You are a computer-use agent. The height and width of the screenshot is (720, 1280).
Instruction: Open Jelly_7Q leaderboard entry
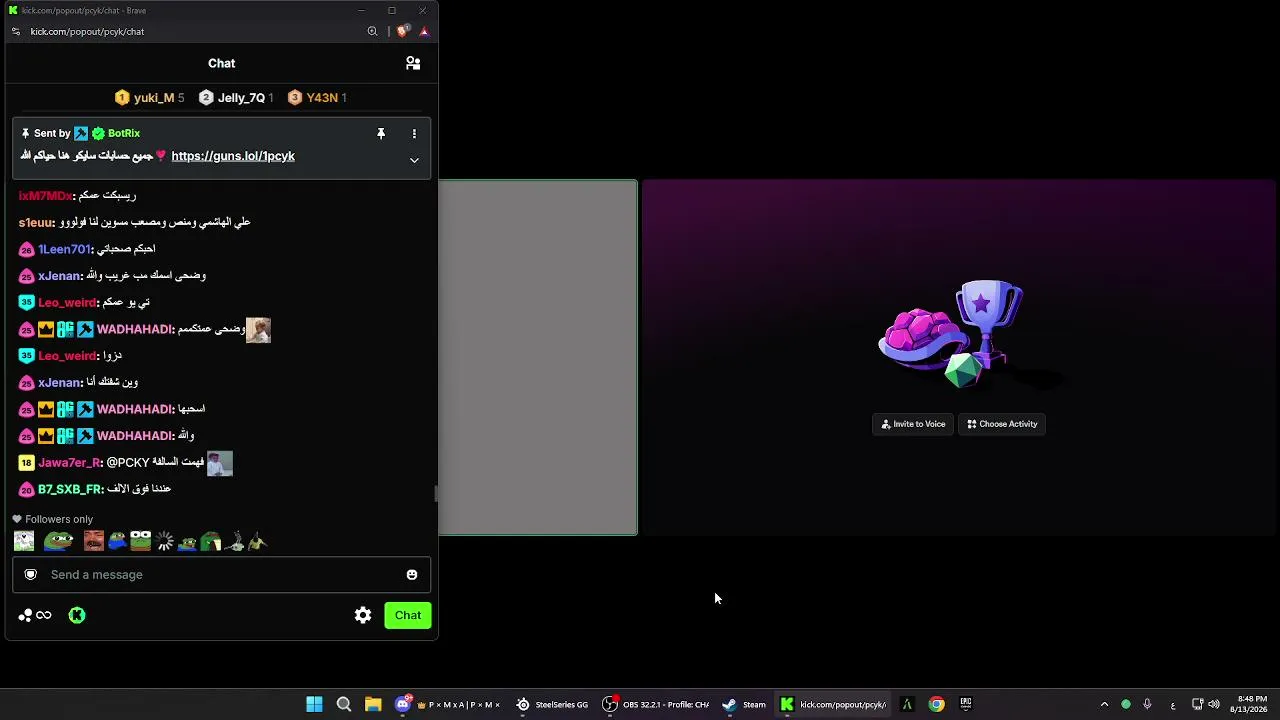[x=236, y=97]
